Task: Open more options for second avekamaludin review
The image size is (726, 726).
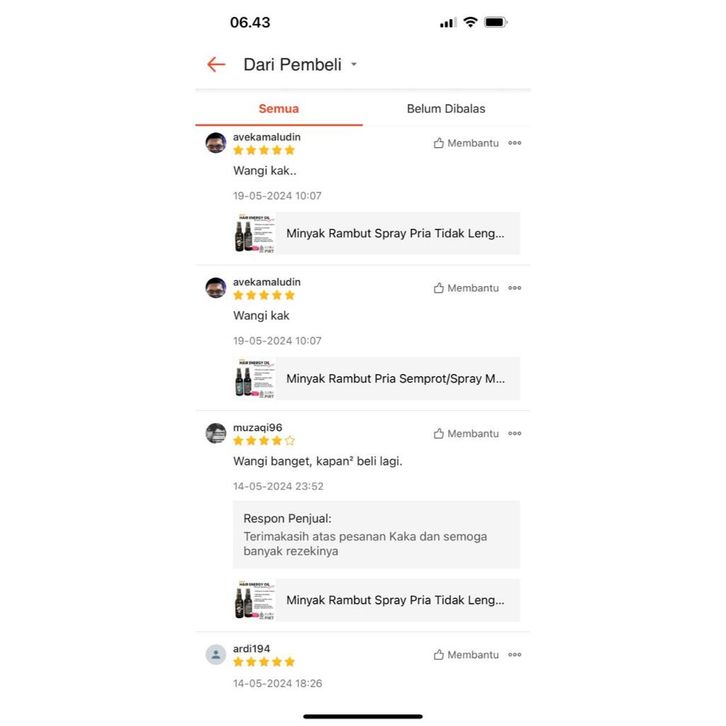Action: coord(514,288)
